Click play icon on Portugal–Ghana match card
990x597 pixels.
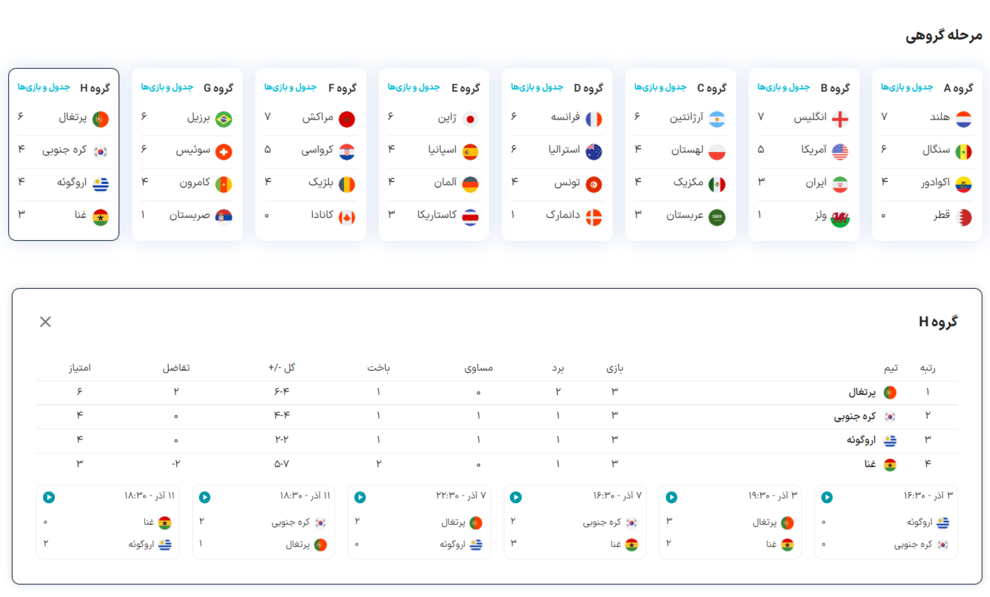(x=671, y=497)
